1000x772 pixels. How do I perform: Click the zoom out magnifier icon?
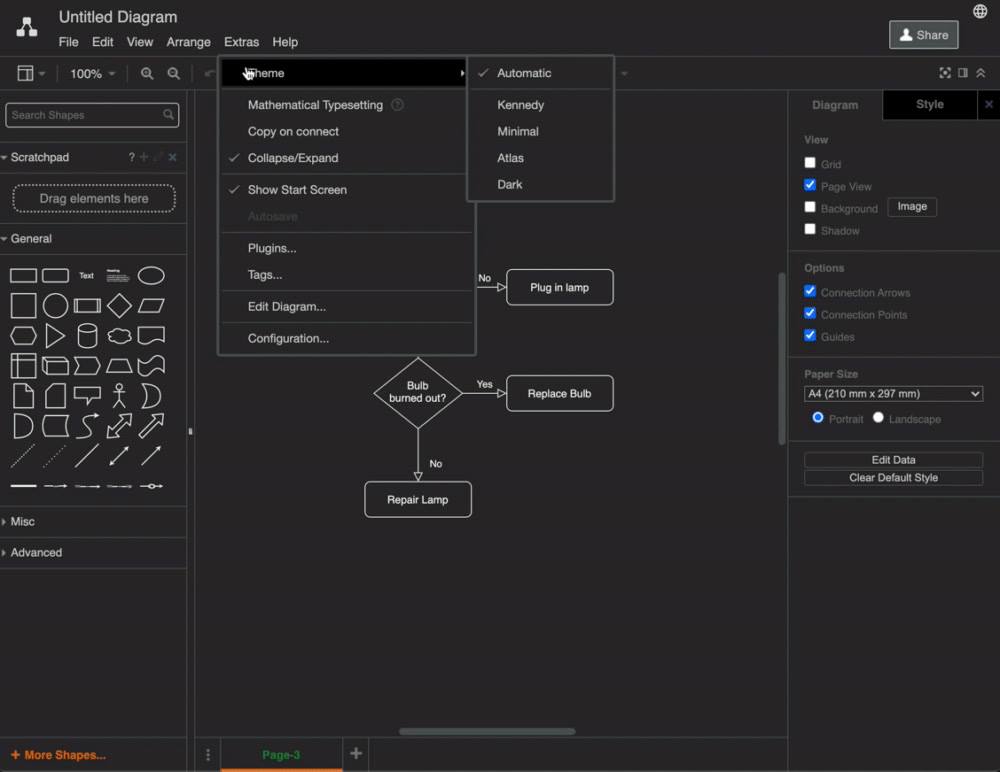click(173, 73)
